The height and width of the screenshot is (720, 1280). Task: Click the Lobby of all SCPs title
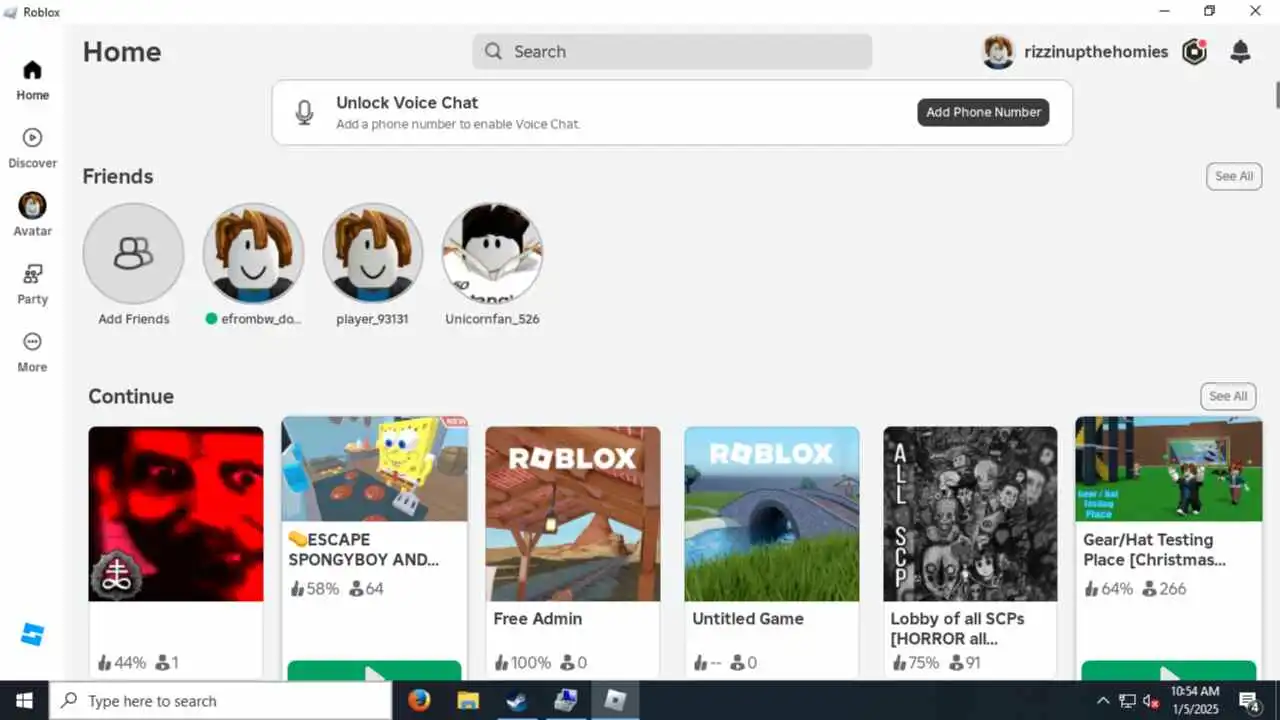[957, 628]
